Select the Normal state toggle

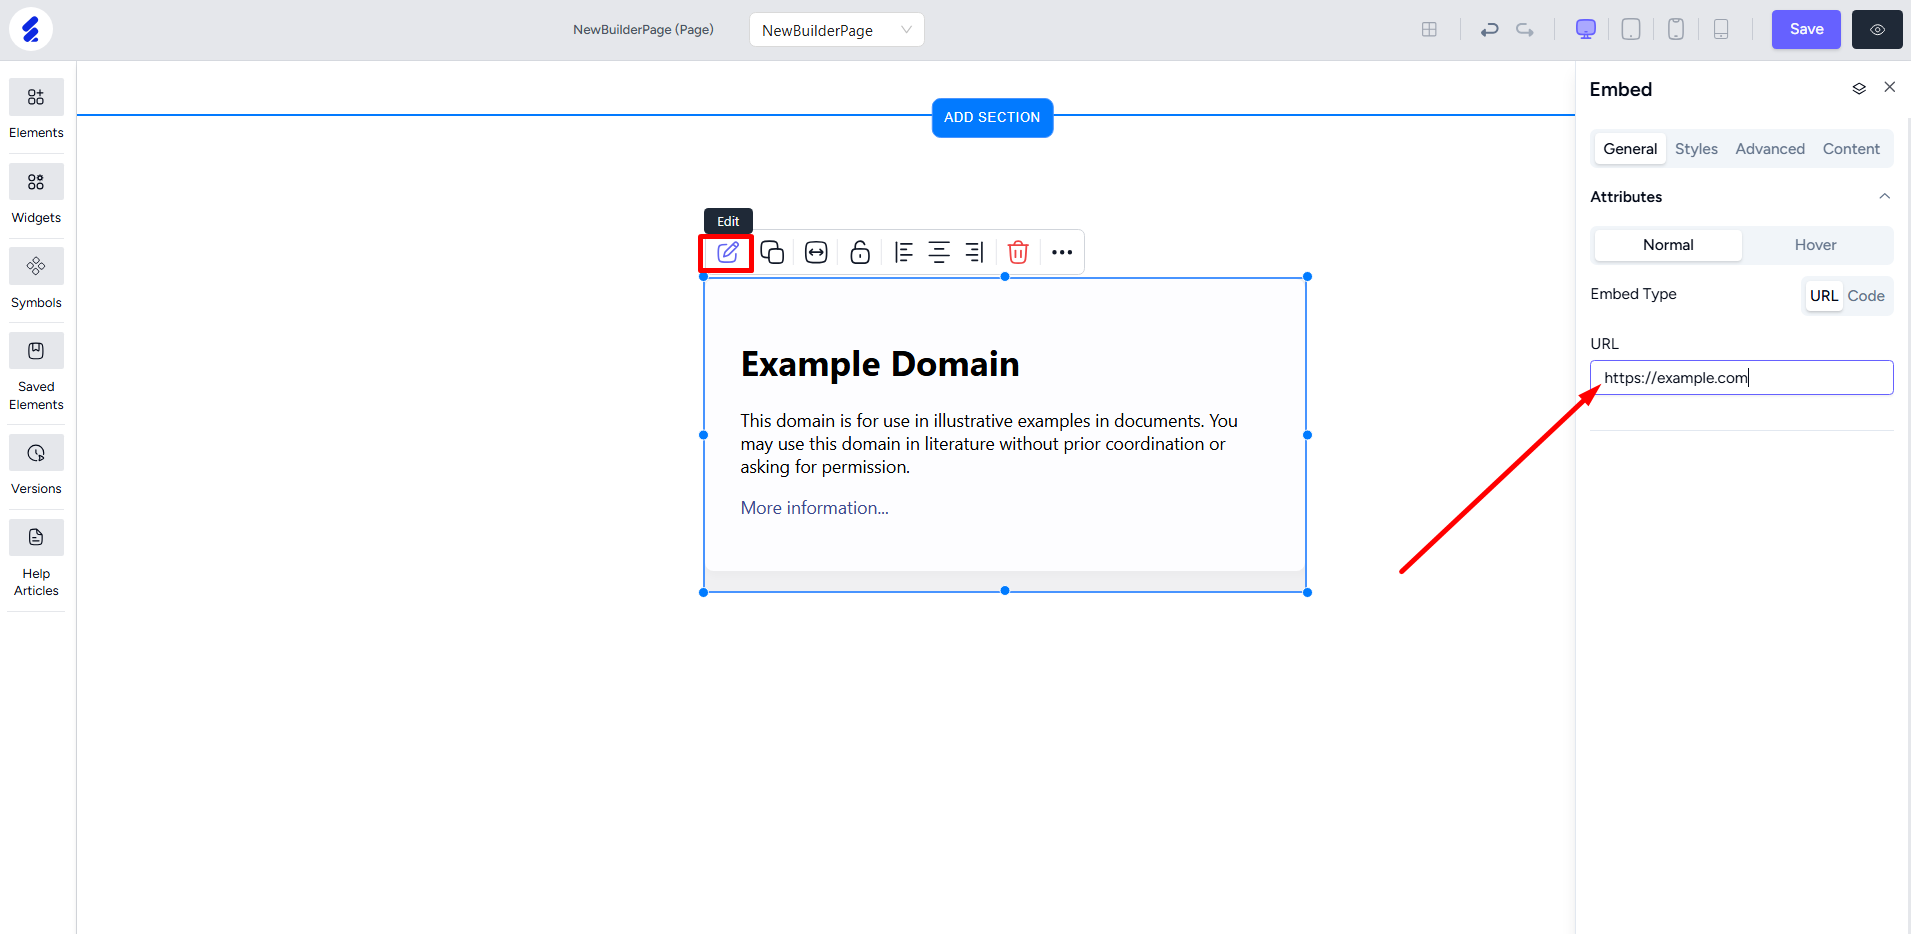1668,245
